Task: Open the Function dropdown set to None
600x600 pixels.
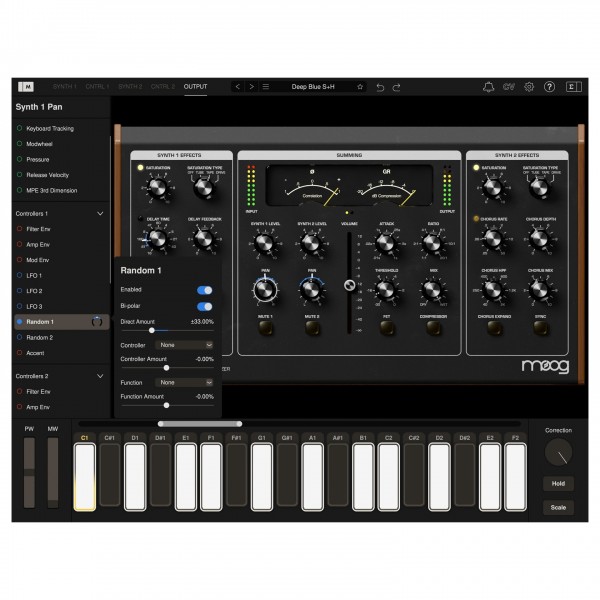Action: pos(184,383)
